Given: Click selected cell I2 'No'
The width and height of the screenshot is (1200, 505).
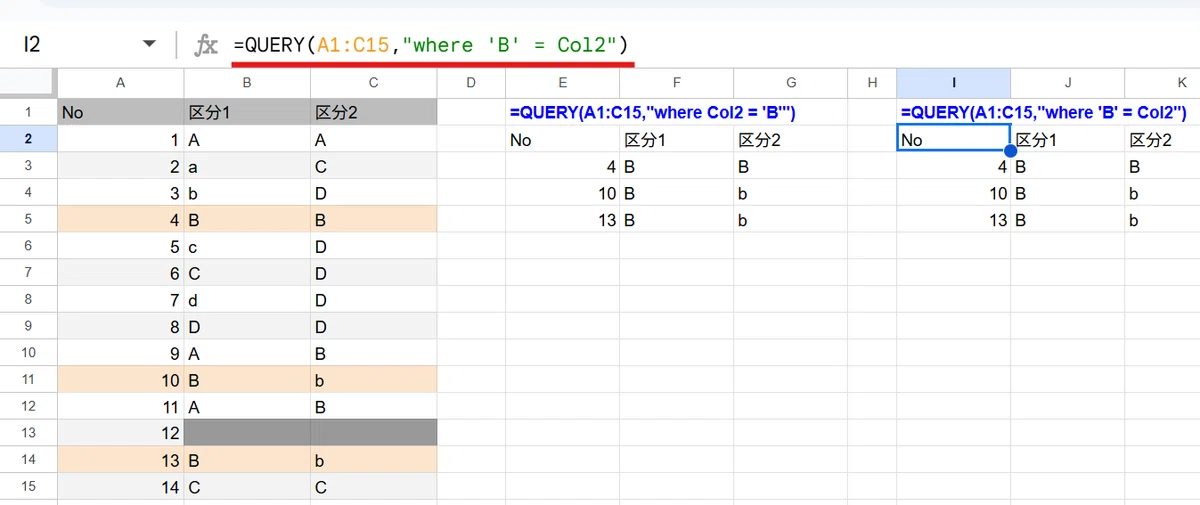Looking at the screenshot, I should [954, 139].
